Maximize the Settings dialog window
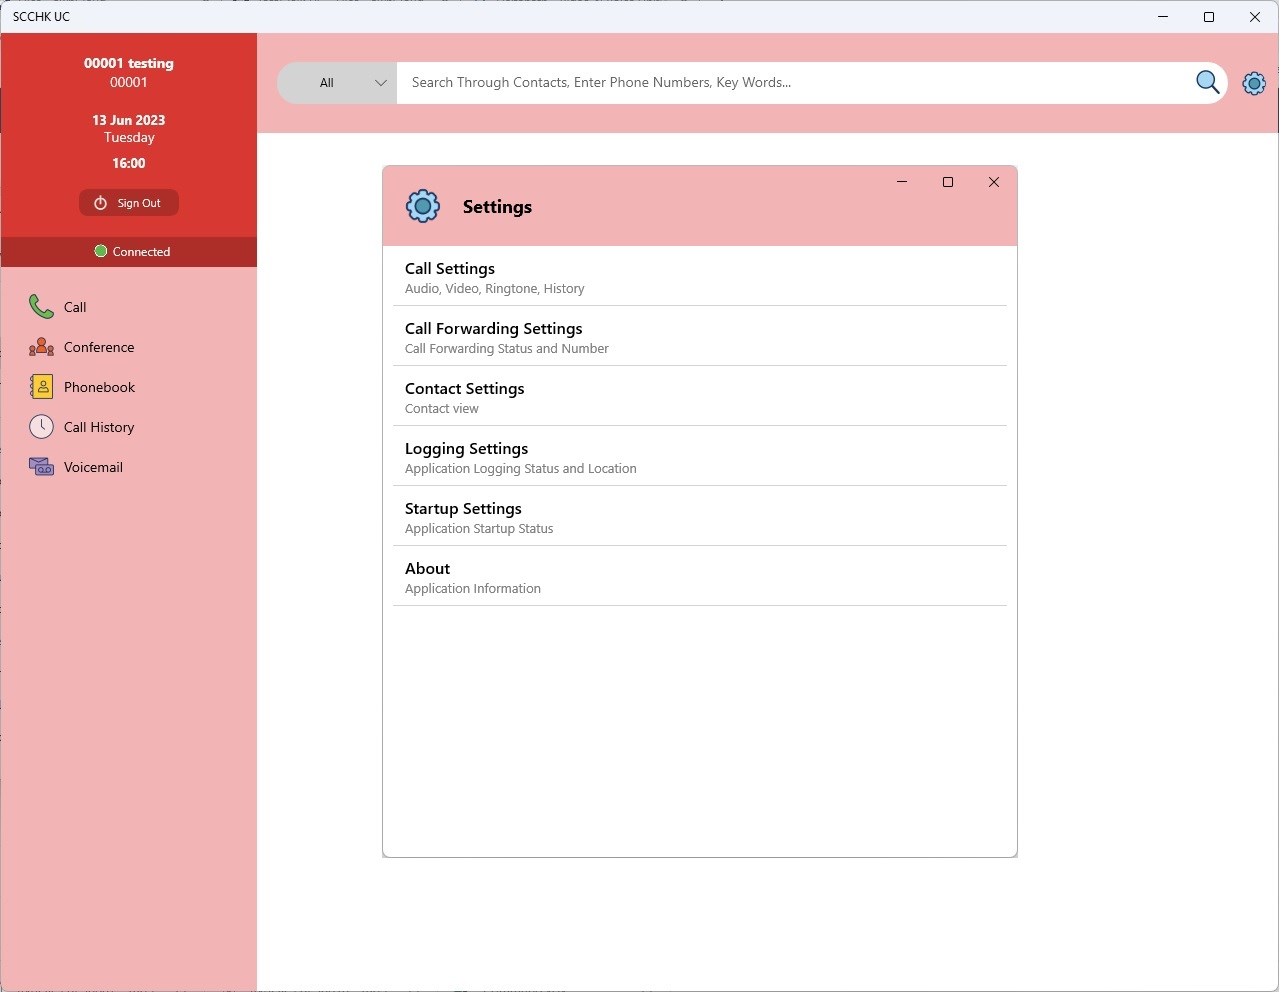1282x992 pixels. [948, 182]
